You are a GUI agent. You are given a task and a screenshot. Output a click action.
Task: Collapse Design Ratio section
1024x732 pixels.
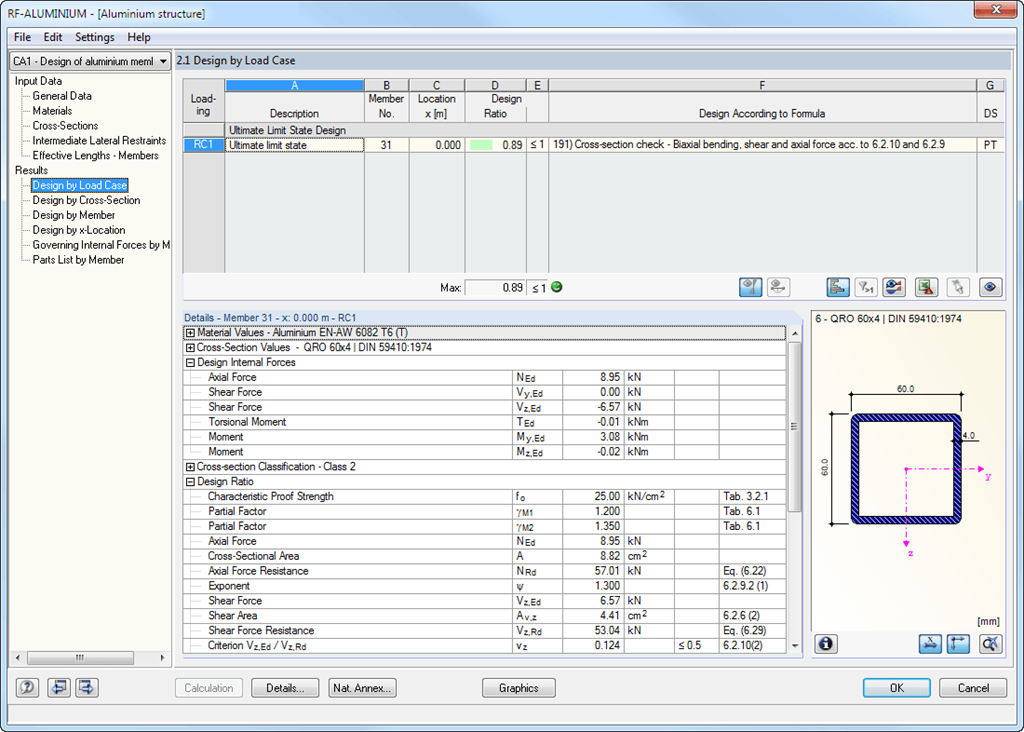point(190,482)
